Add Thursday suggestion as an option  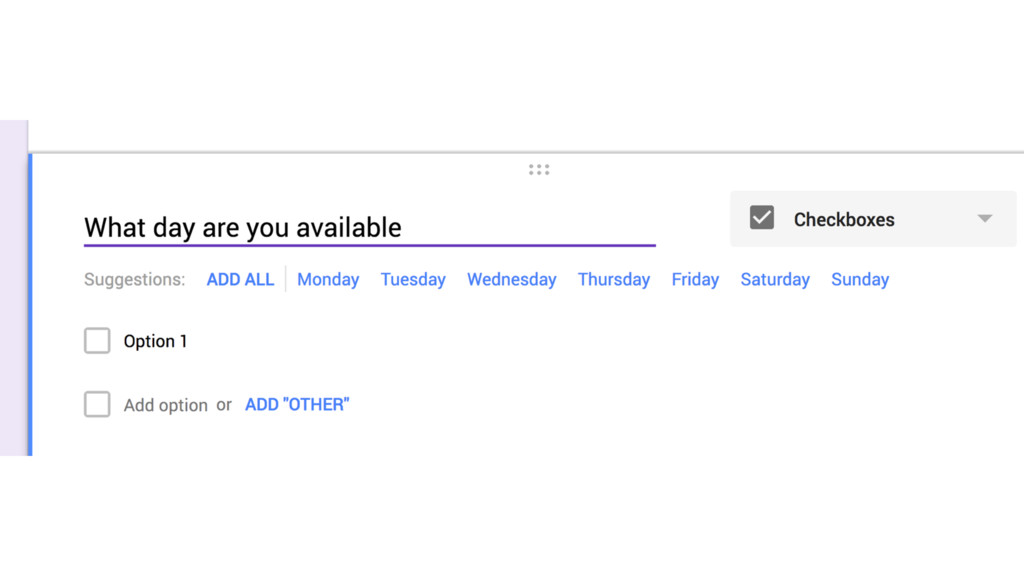614,280
